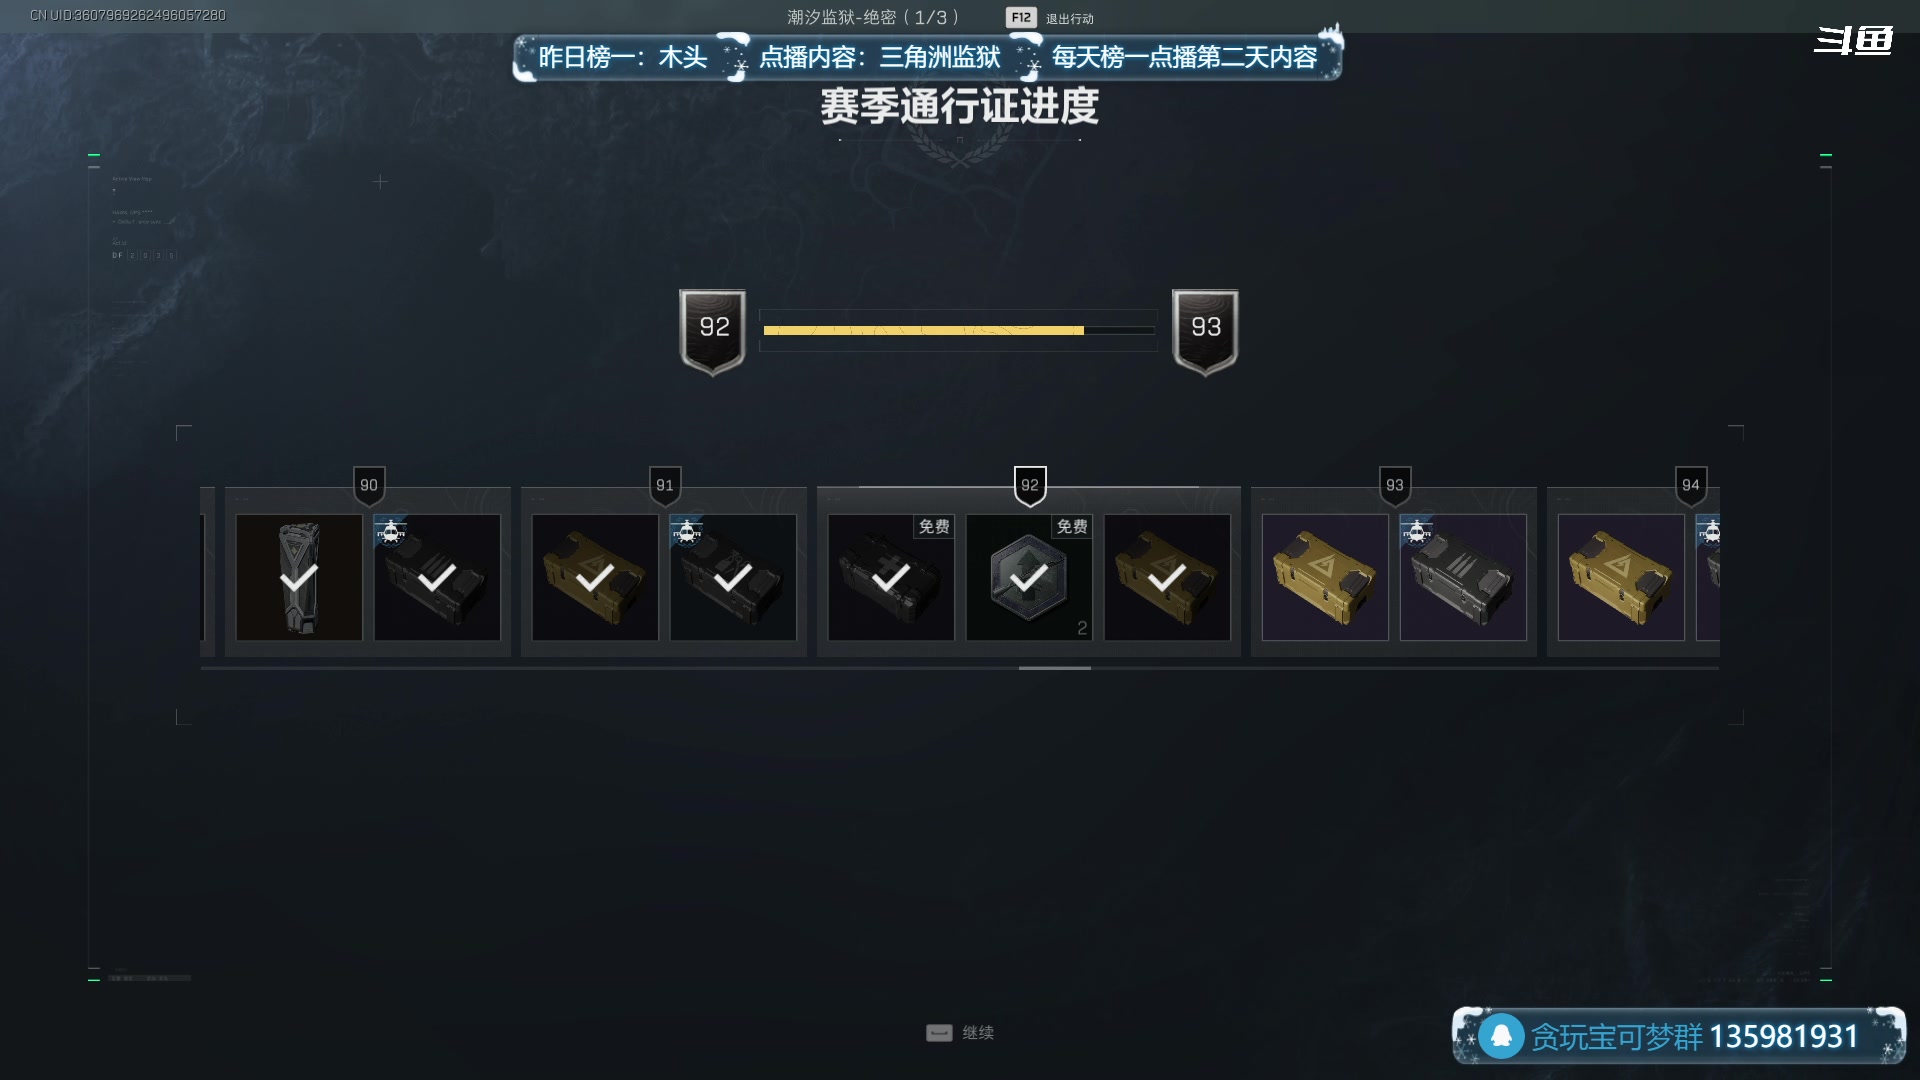Click the 继续 continue button
The height and width of the screenshot is (1080, 1920).
click(960, 1033)
